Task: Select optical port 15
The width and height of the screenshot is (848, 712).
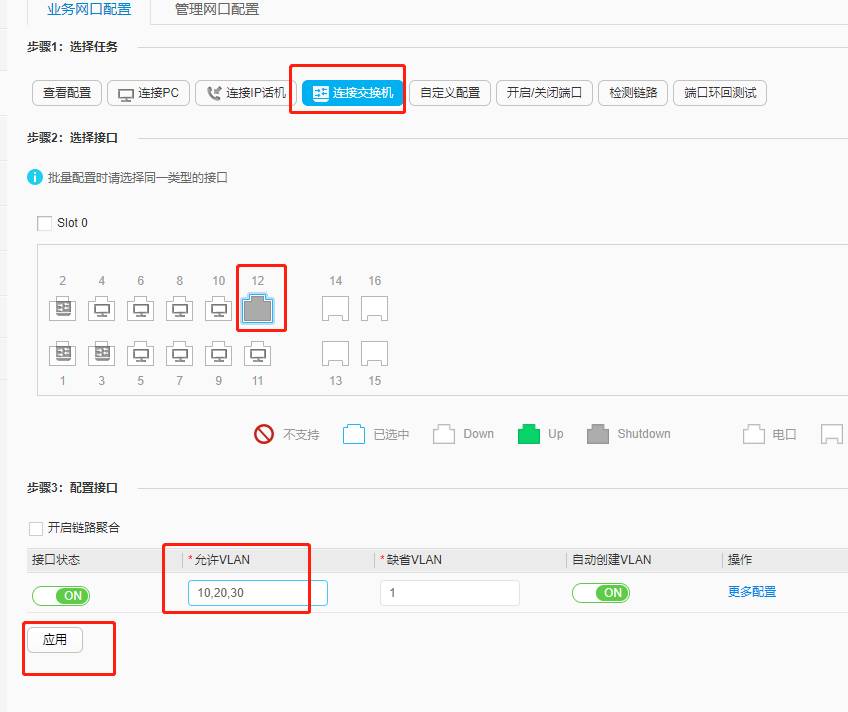Action: [x=374, y=354]
